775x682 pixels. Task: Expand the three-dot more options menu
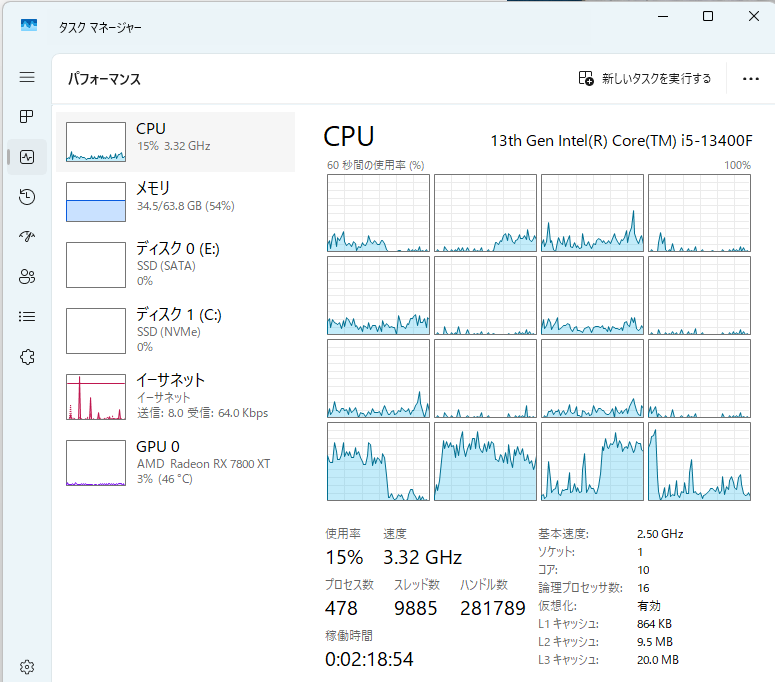pos(751,79)
